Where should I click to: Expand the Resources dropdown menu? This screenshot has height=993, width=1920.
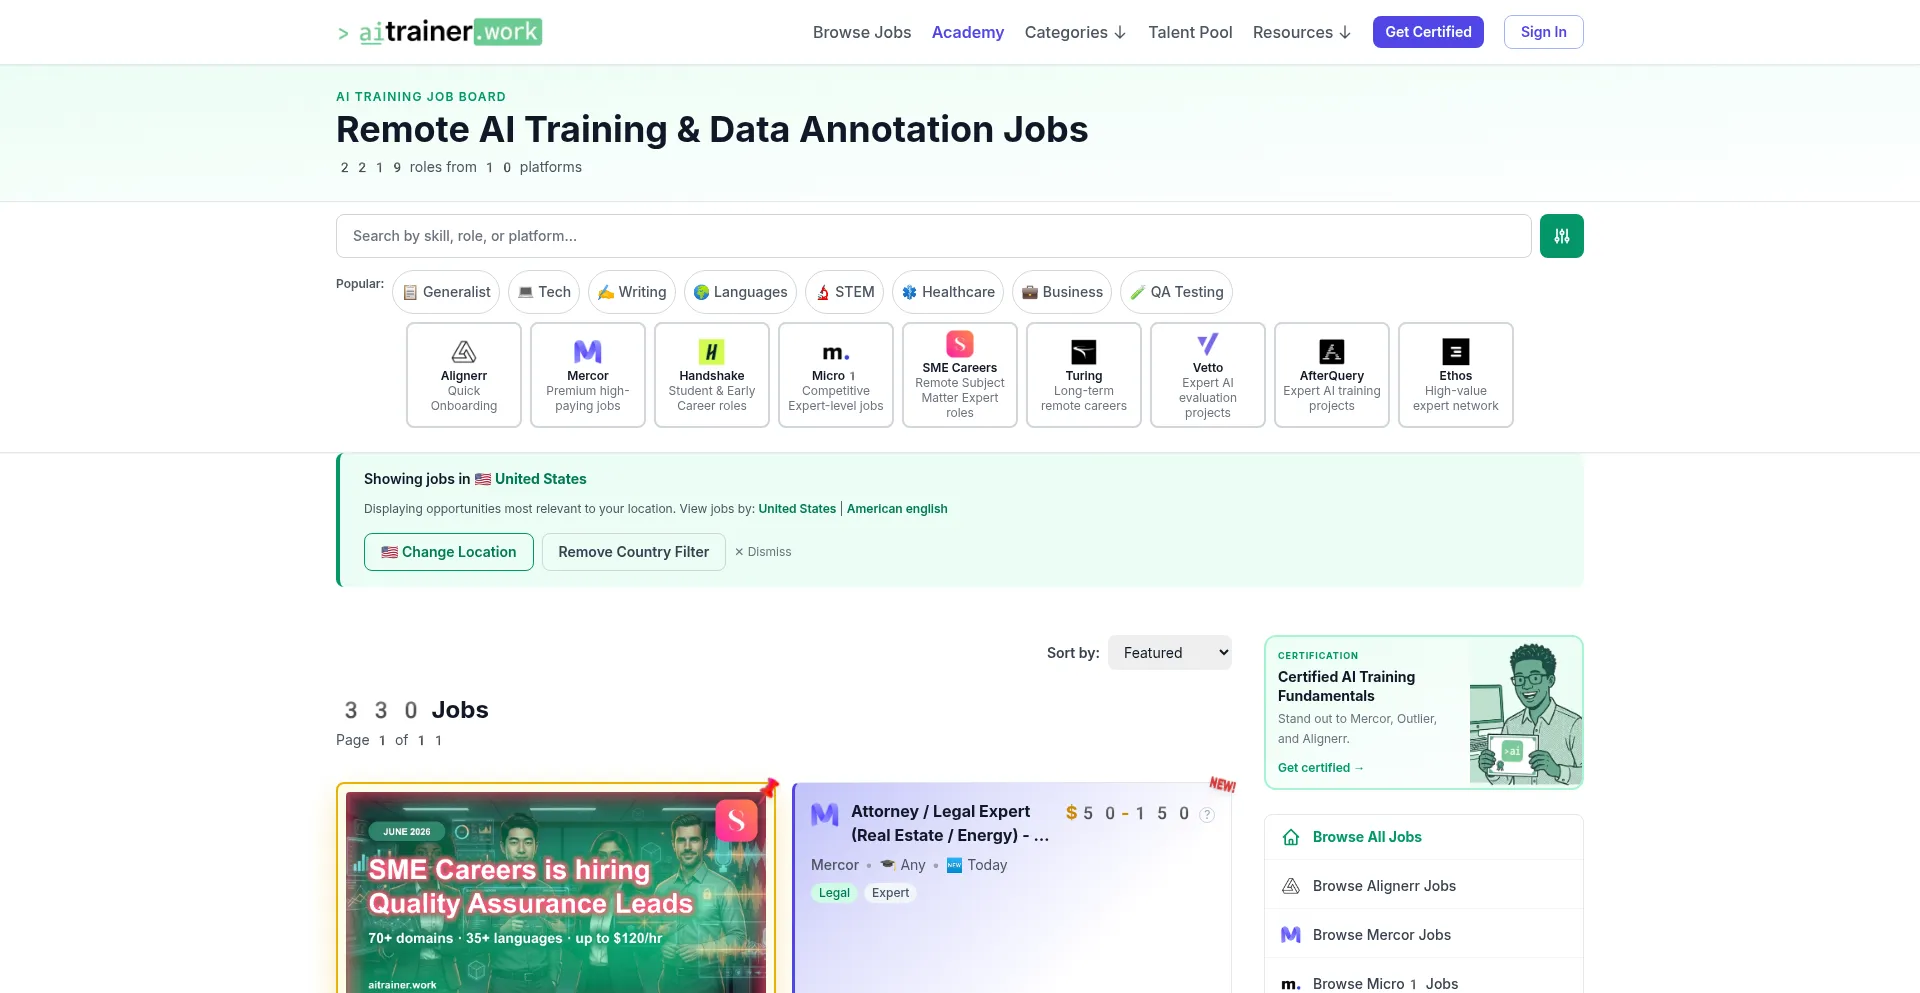[1302, 32]
